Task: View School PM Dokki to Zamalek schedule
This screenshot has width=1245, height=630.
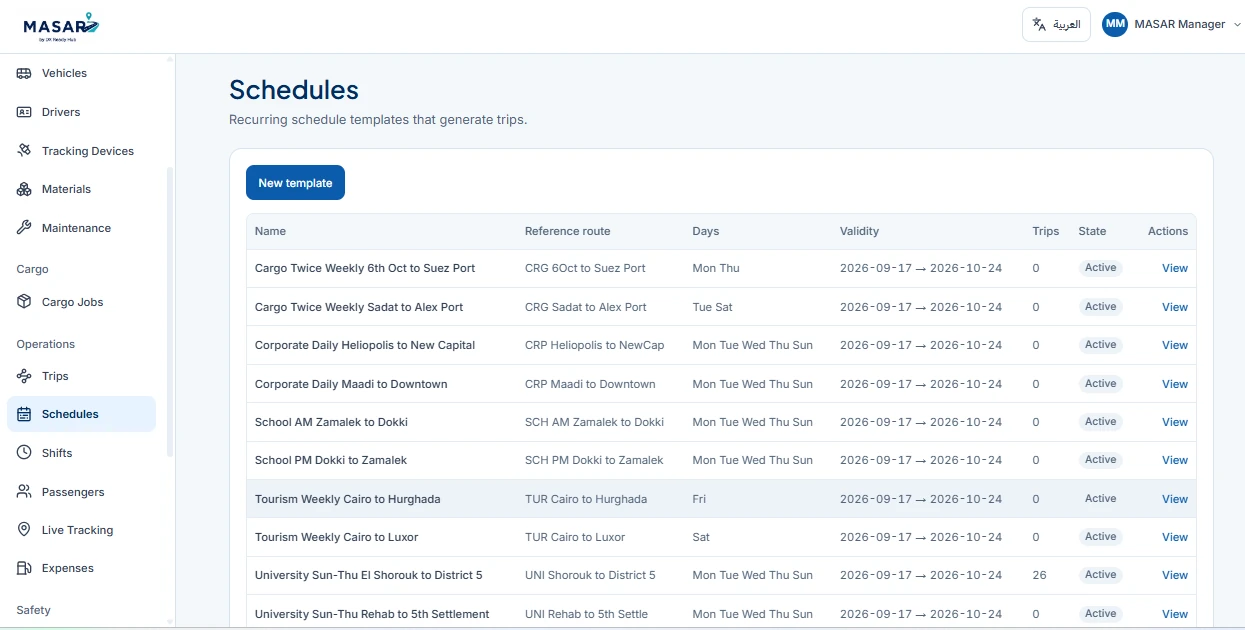Action: click(x=1174, y=460)
